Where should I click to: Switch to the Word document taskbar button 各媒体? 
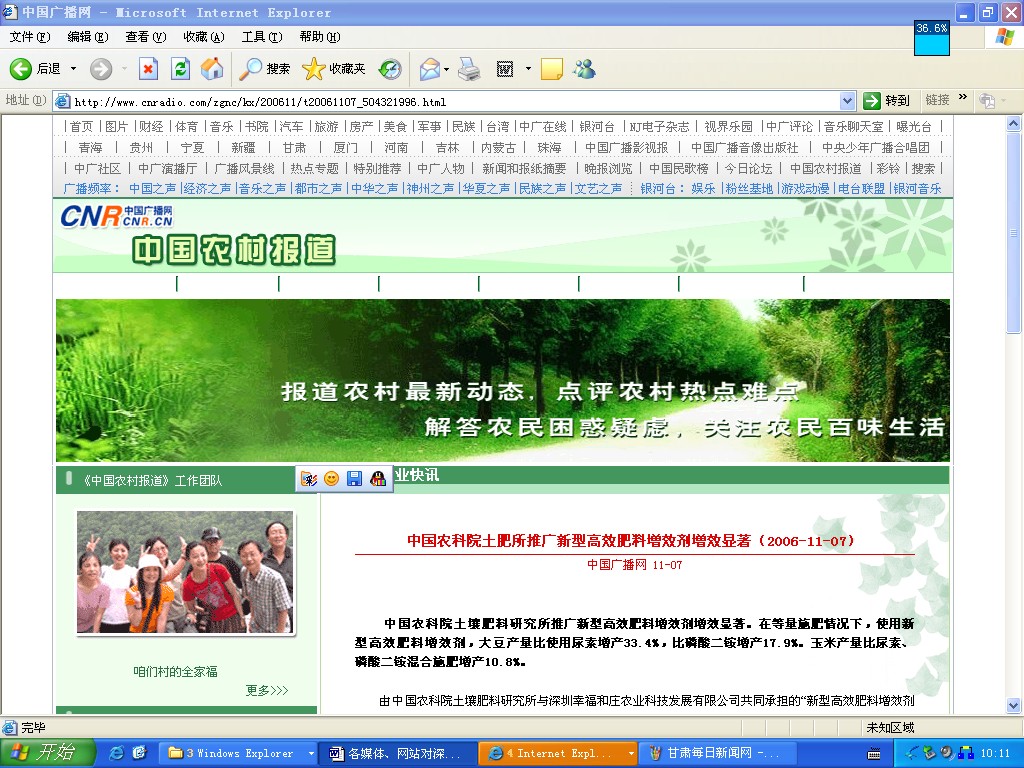click(x=398, y=753)
